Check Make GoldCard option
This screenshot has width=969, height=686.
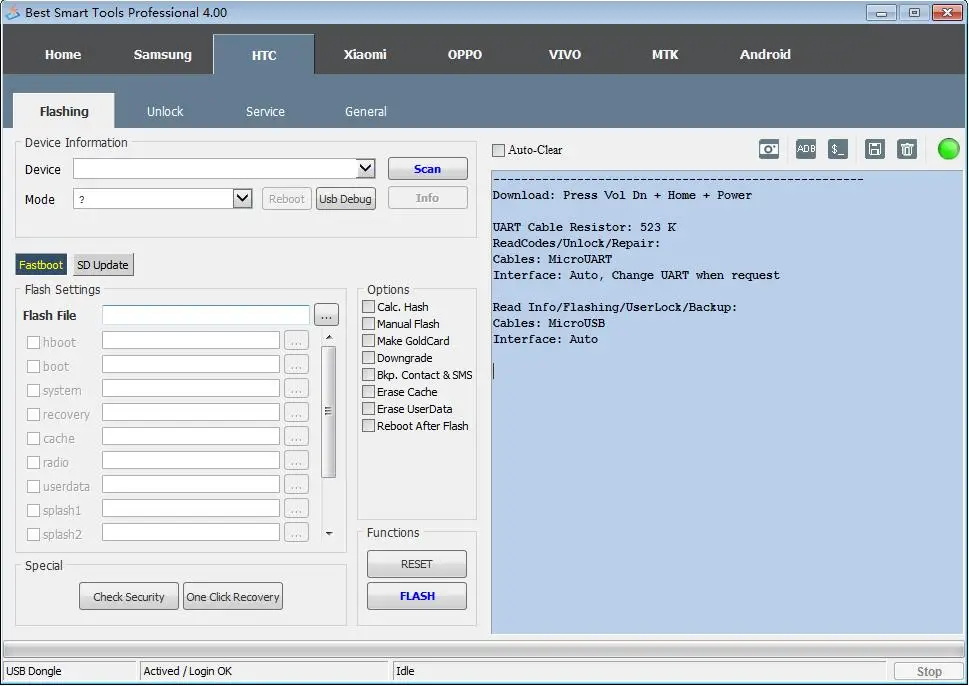pos(368,341)
